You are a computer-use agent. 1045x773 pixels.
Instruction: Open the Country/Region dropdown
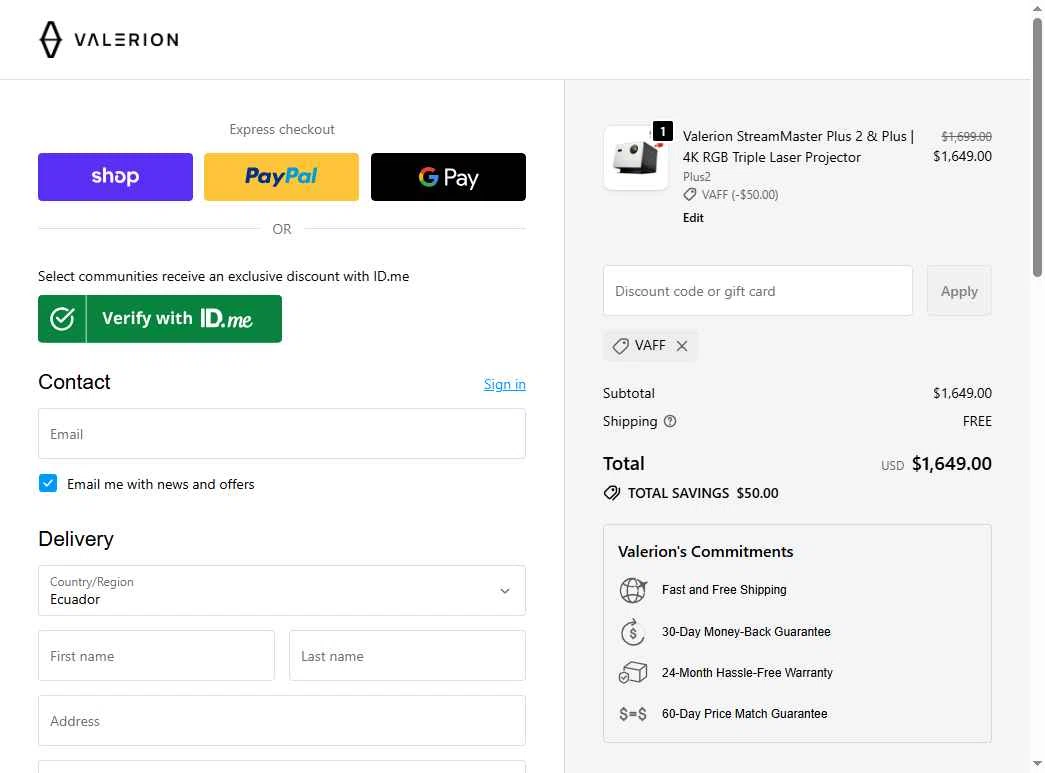(282, 590)
